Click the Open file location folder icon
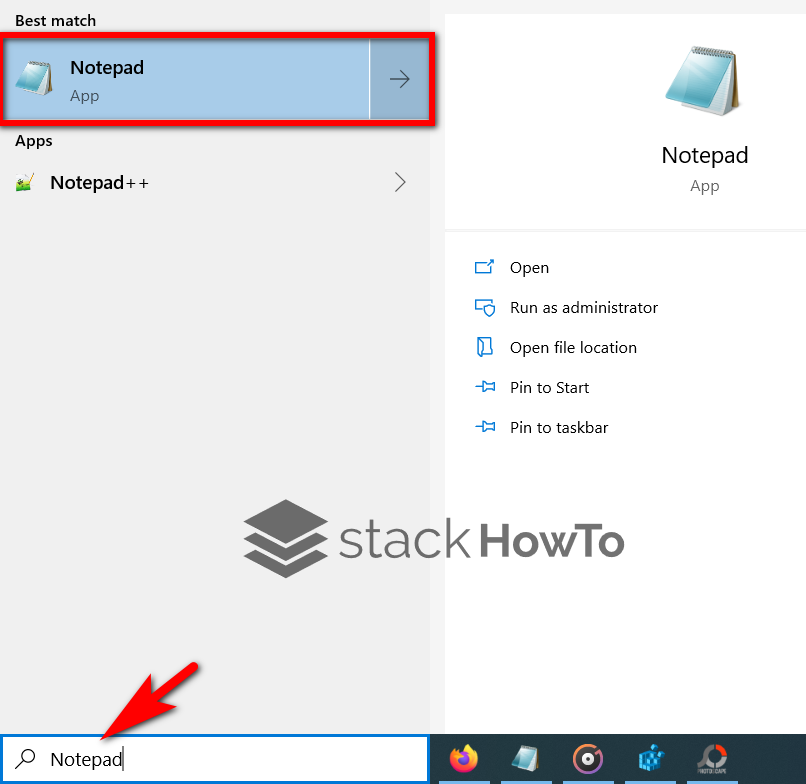Image resolution: width=806 pixels, height=784 pixels. click(484, 347)
